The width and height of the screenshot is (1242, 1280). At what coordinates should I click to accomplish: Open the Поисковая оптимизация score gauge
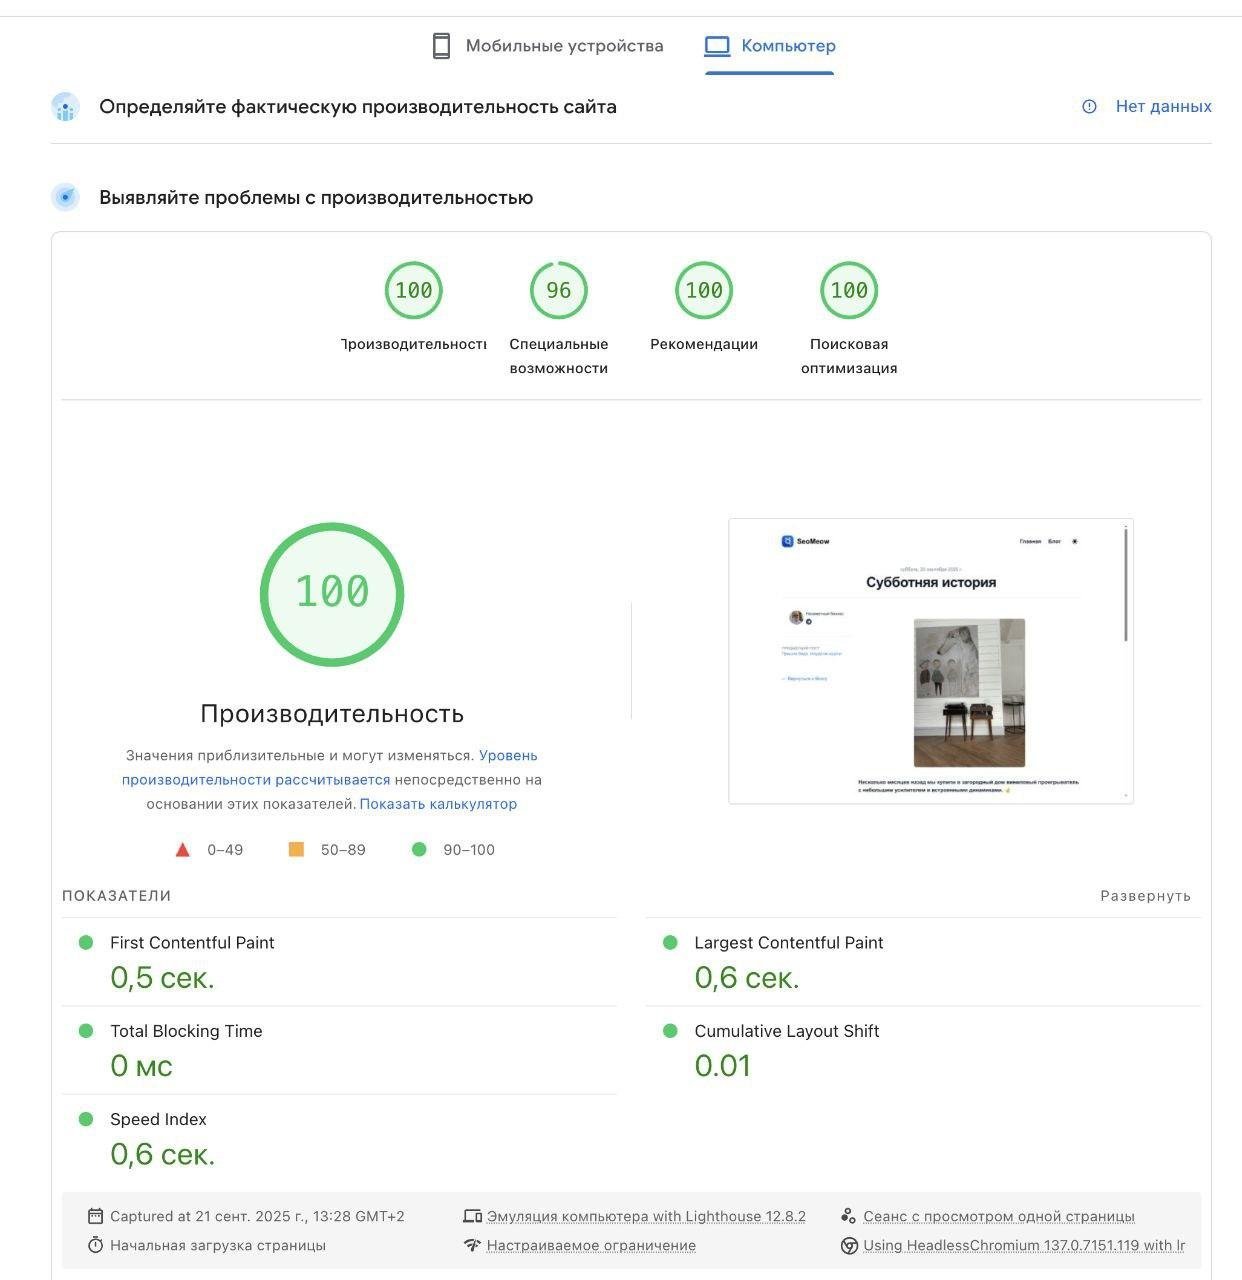pos(849,291)
